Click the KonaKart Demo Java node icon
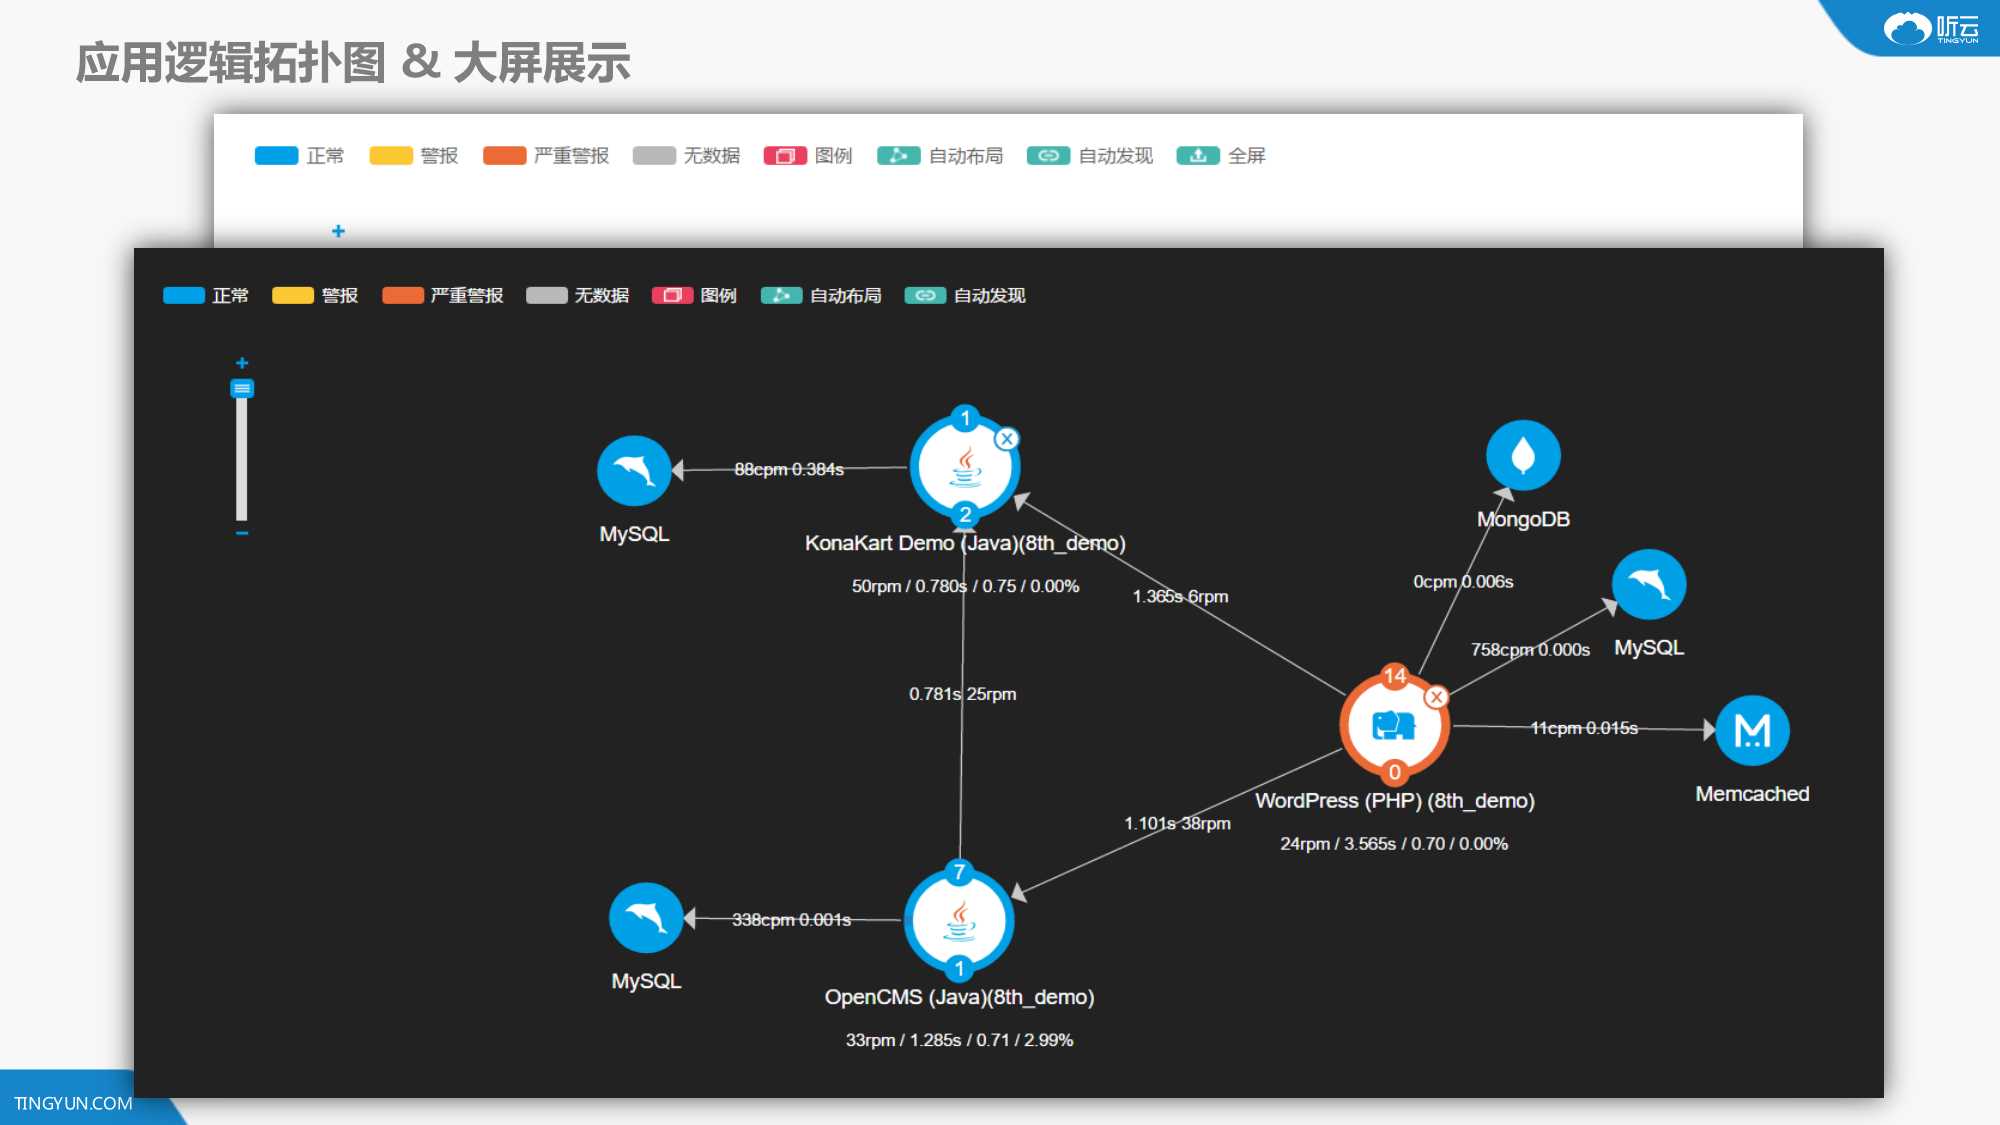 pyautogui.click(x=964, y=467)
